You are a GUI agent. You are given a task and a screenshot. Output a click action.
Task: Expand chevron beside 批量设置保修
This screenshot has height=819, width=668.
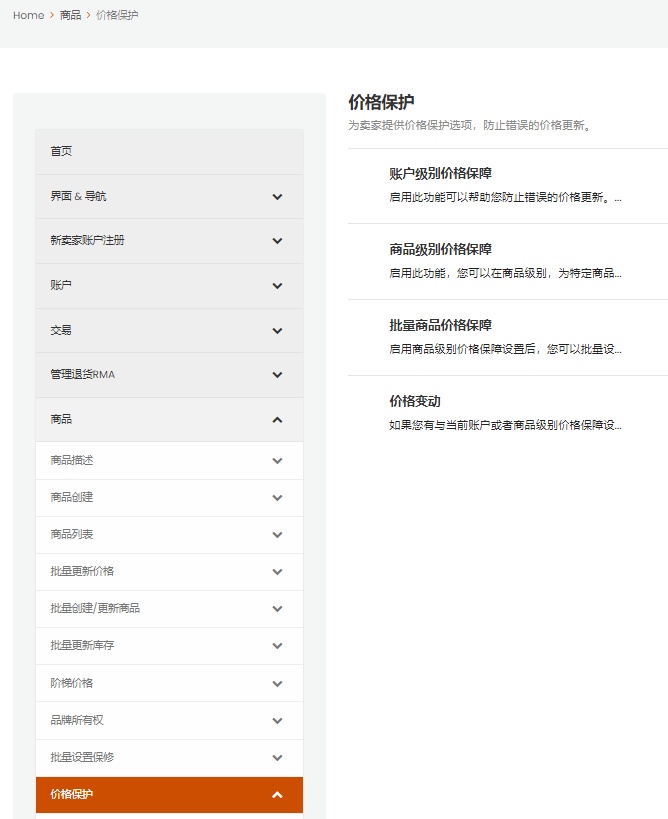tap(277, 758)
